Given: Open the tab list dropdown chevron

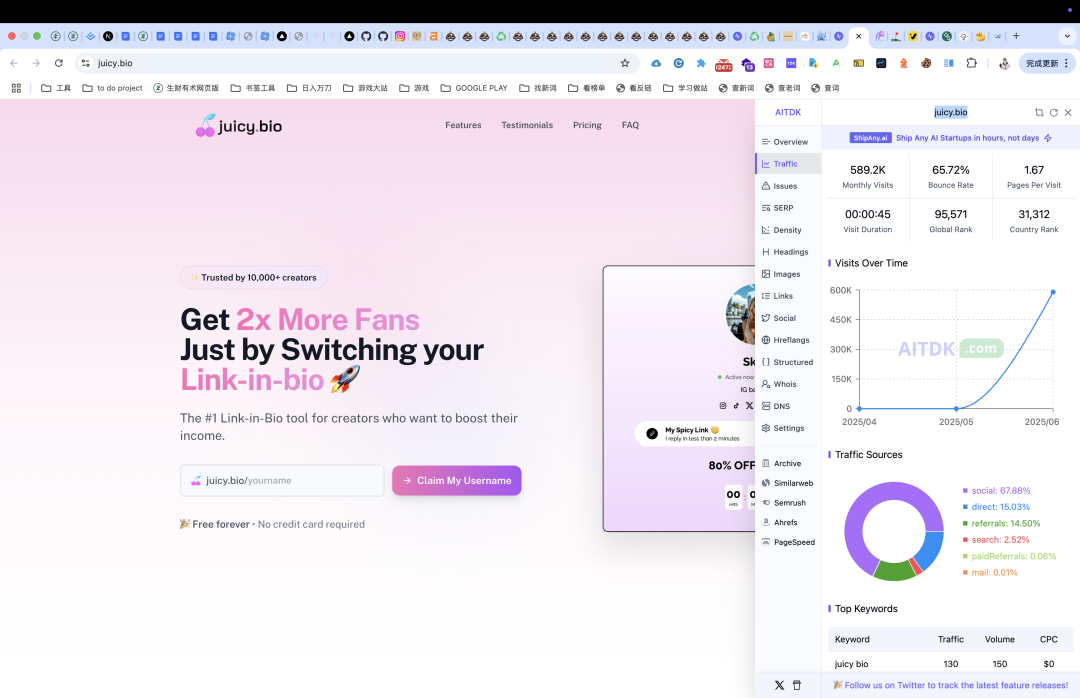Looking at the screenshot, I should [1068, 36].
